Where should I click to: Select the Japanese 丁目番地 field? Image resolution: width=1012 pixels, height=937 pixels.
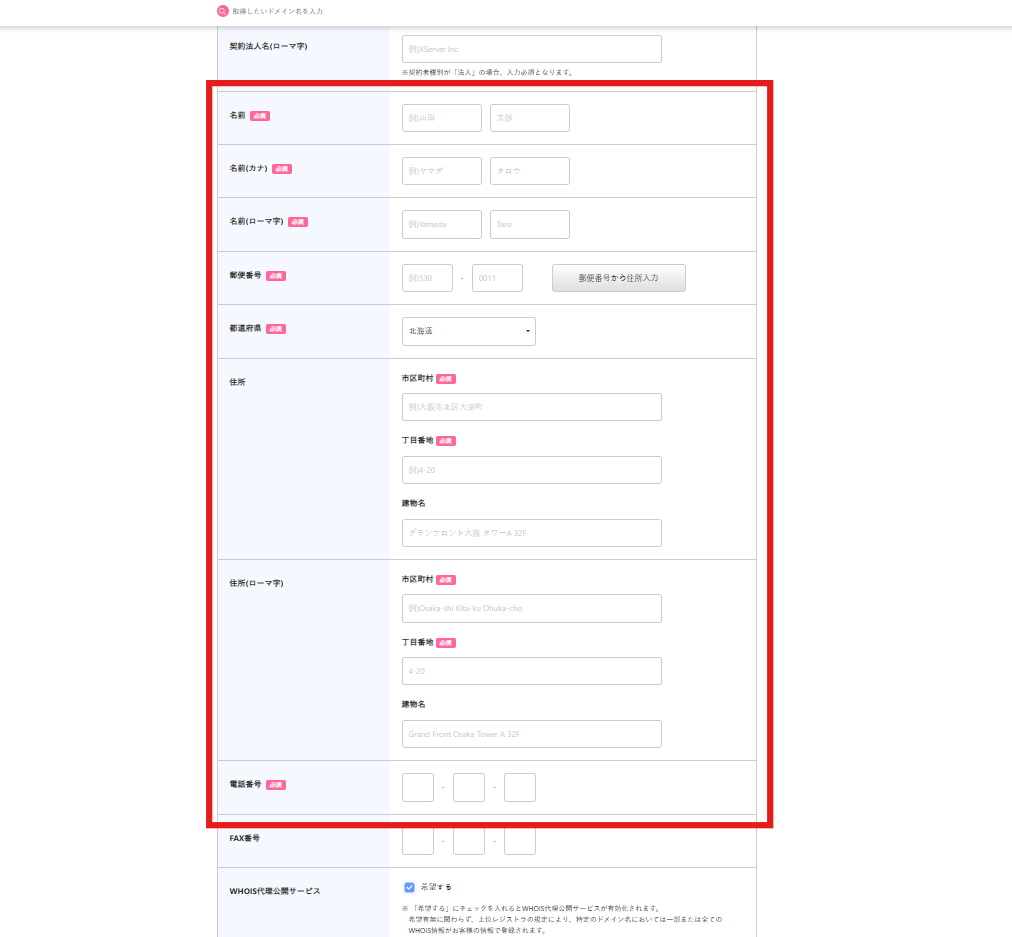pyautogui.click(x=531, y=470)
